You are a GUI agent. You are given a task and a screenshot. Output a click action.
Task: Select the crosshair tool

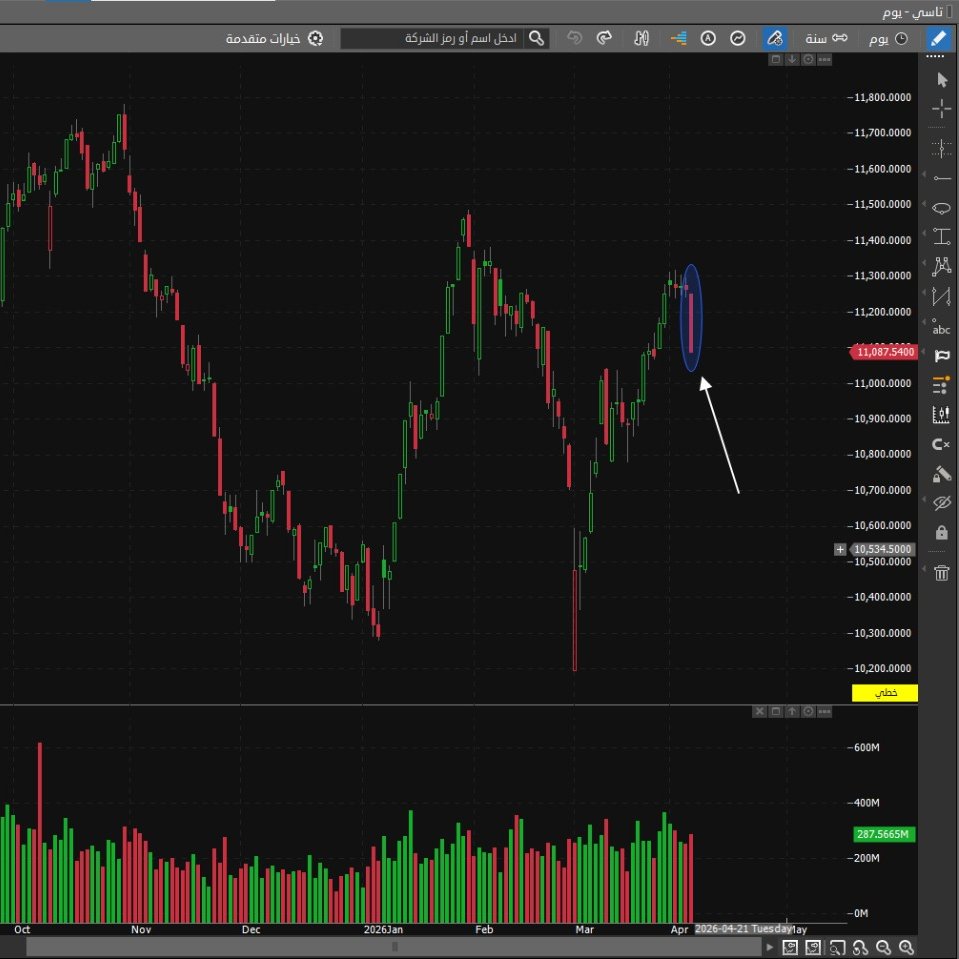(941, 108)
